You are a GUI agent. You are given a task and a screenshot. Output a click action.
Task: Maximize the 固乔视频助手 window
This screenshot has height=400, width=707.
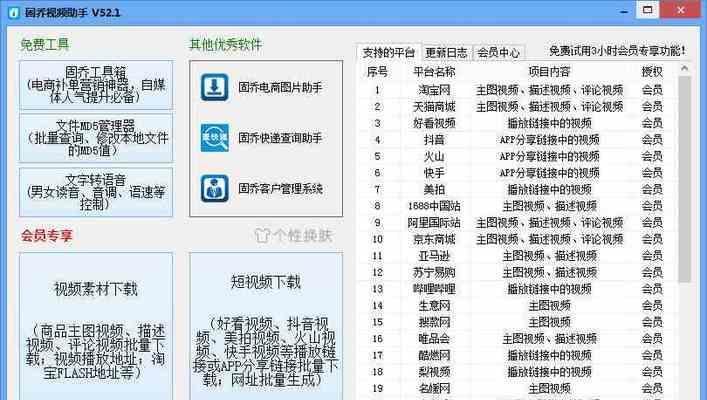647,10
